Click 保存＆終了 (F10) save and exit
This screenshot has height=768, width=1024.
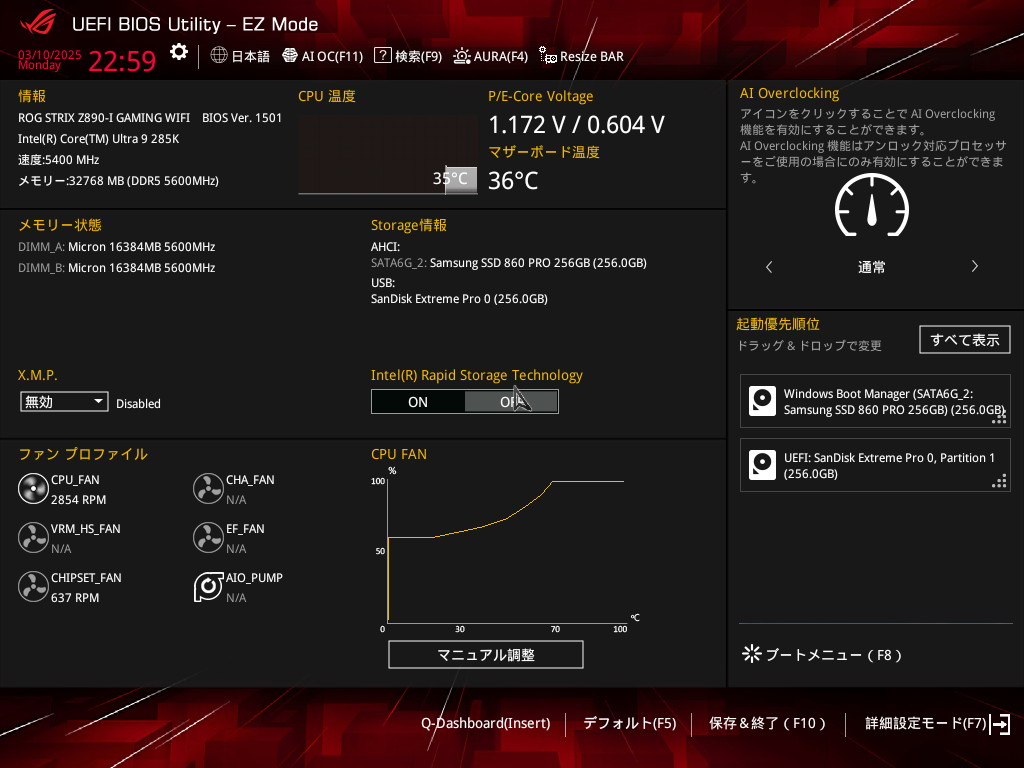click(x=768, y=723)
